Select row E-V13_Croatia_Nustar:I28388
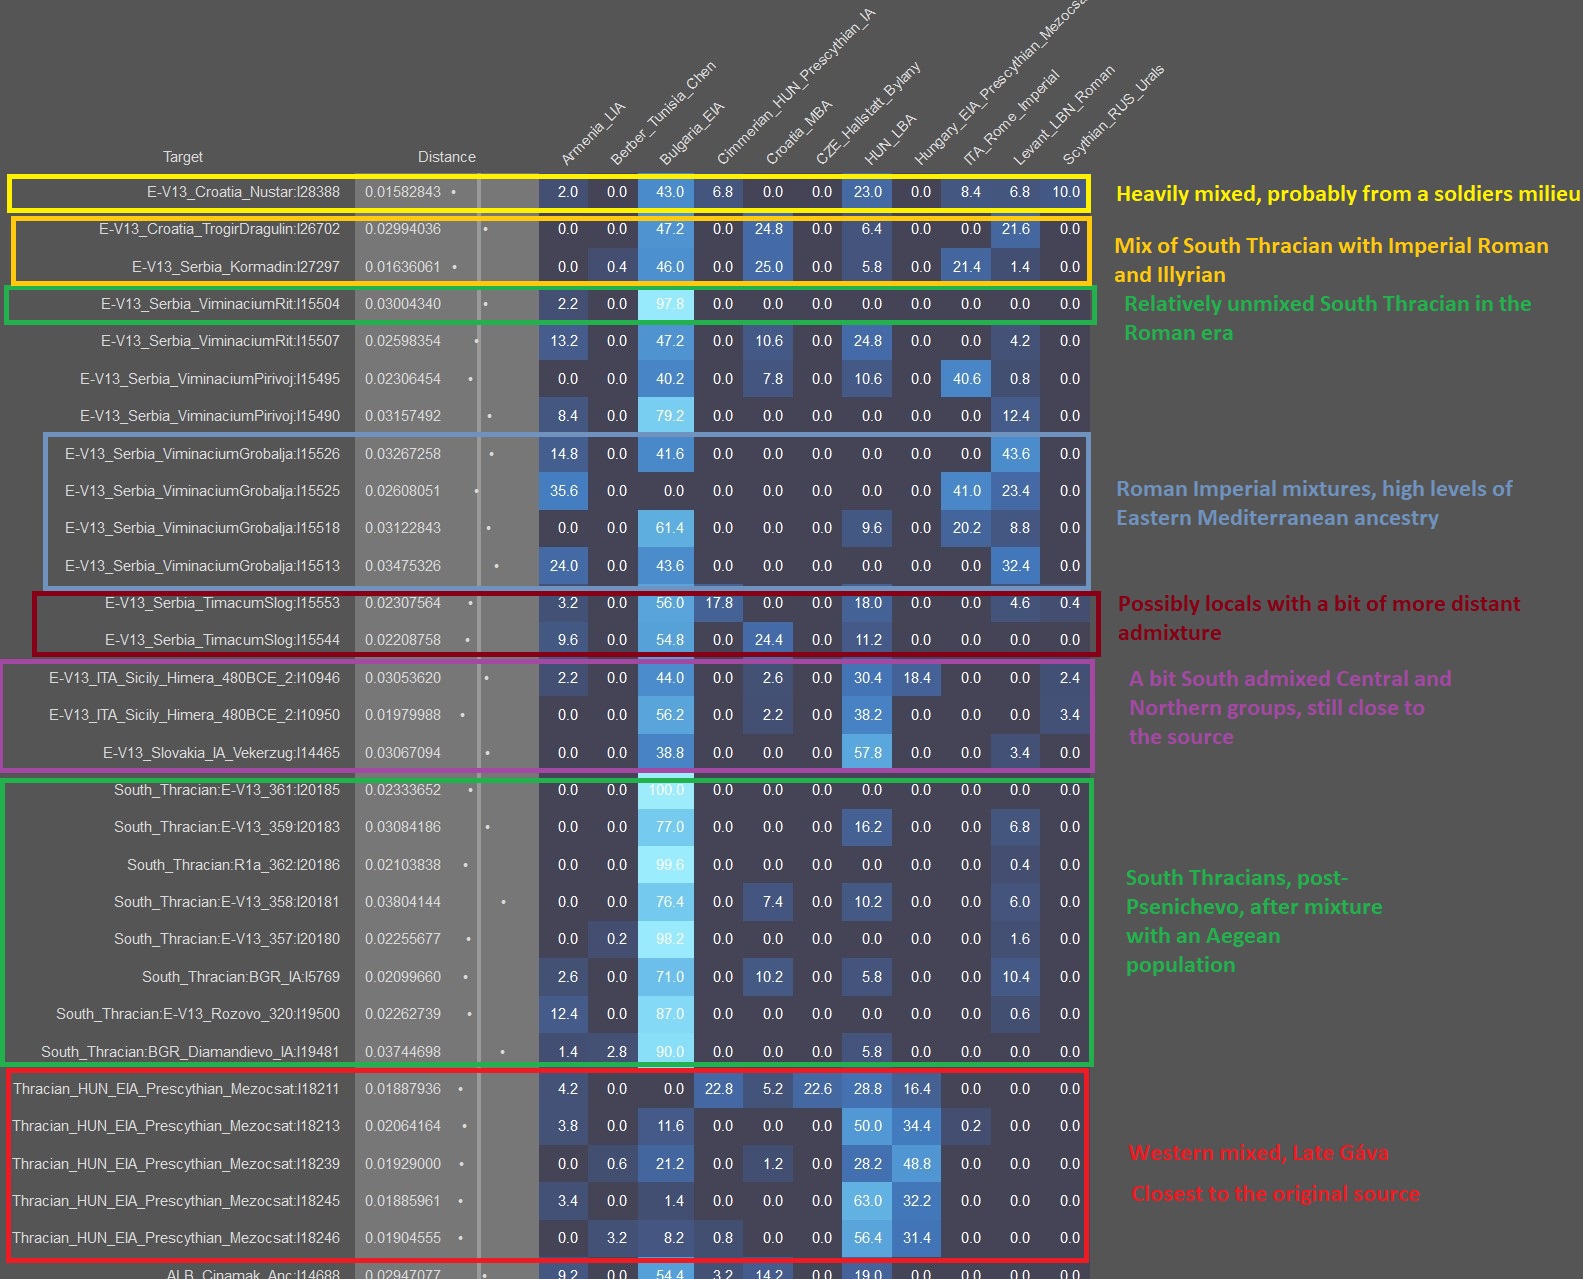 pyautogui.click(x=243, y=192)
